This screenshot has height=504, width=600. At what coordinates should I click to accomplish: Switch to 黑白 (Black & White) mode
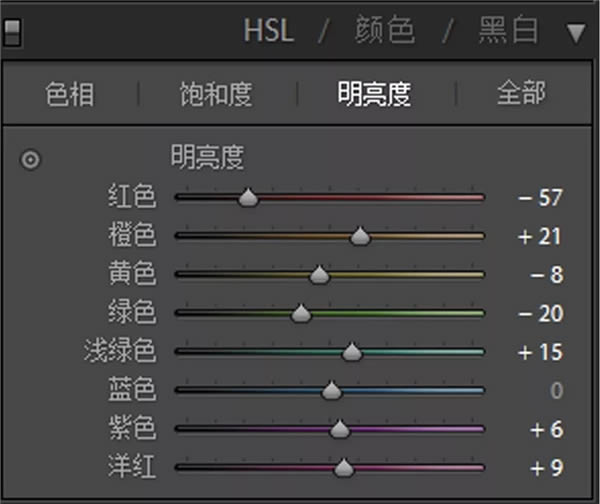508,32
